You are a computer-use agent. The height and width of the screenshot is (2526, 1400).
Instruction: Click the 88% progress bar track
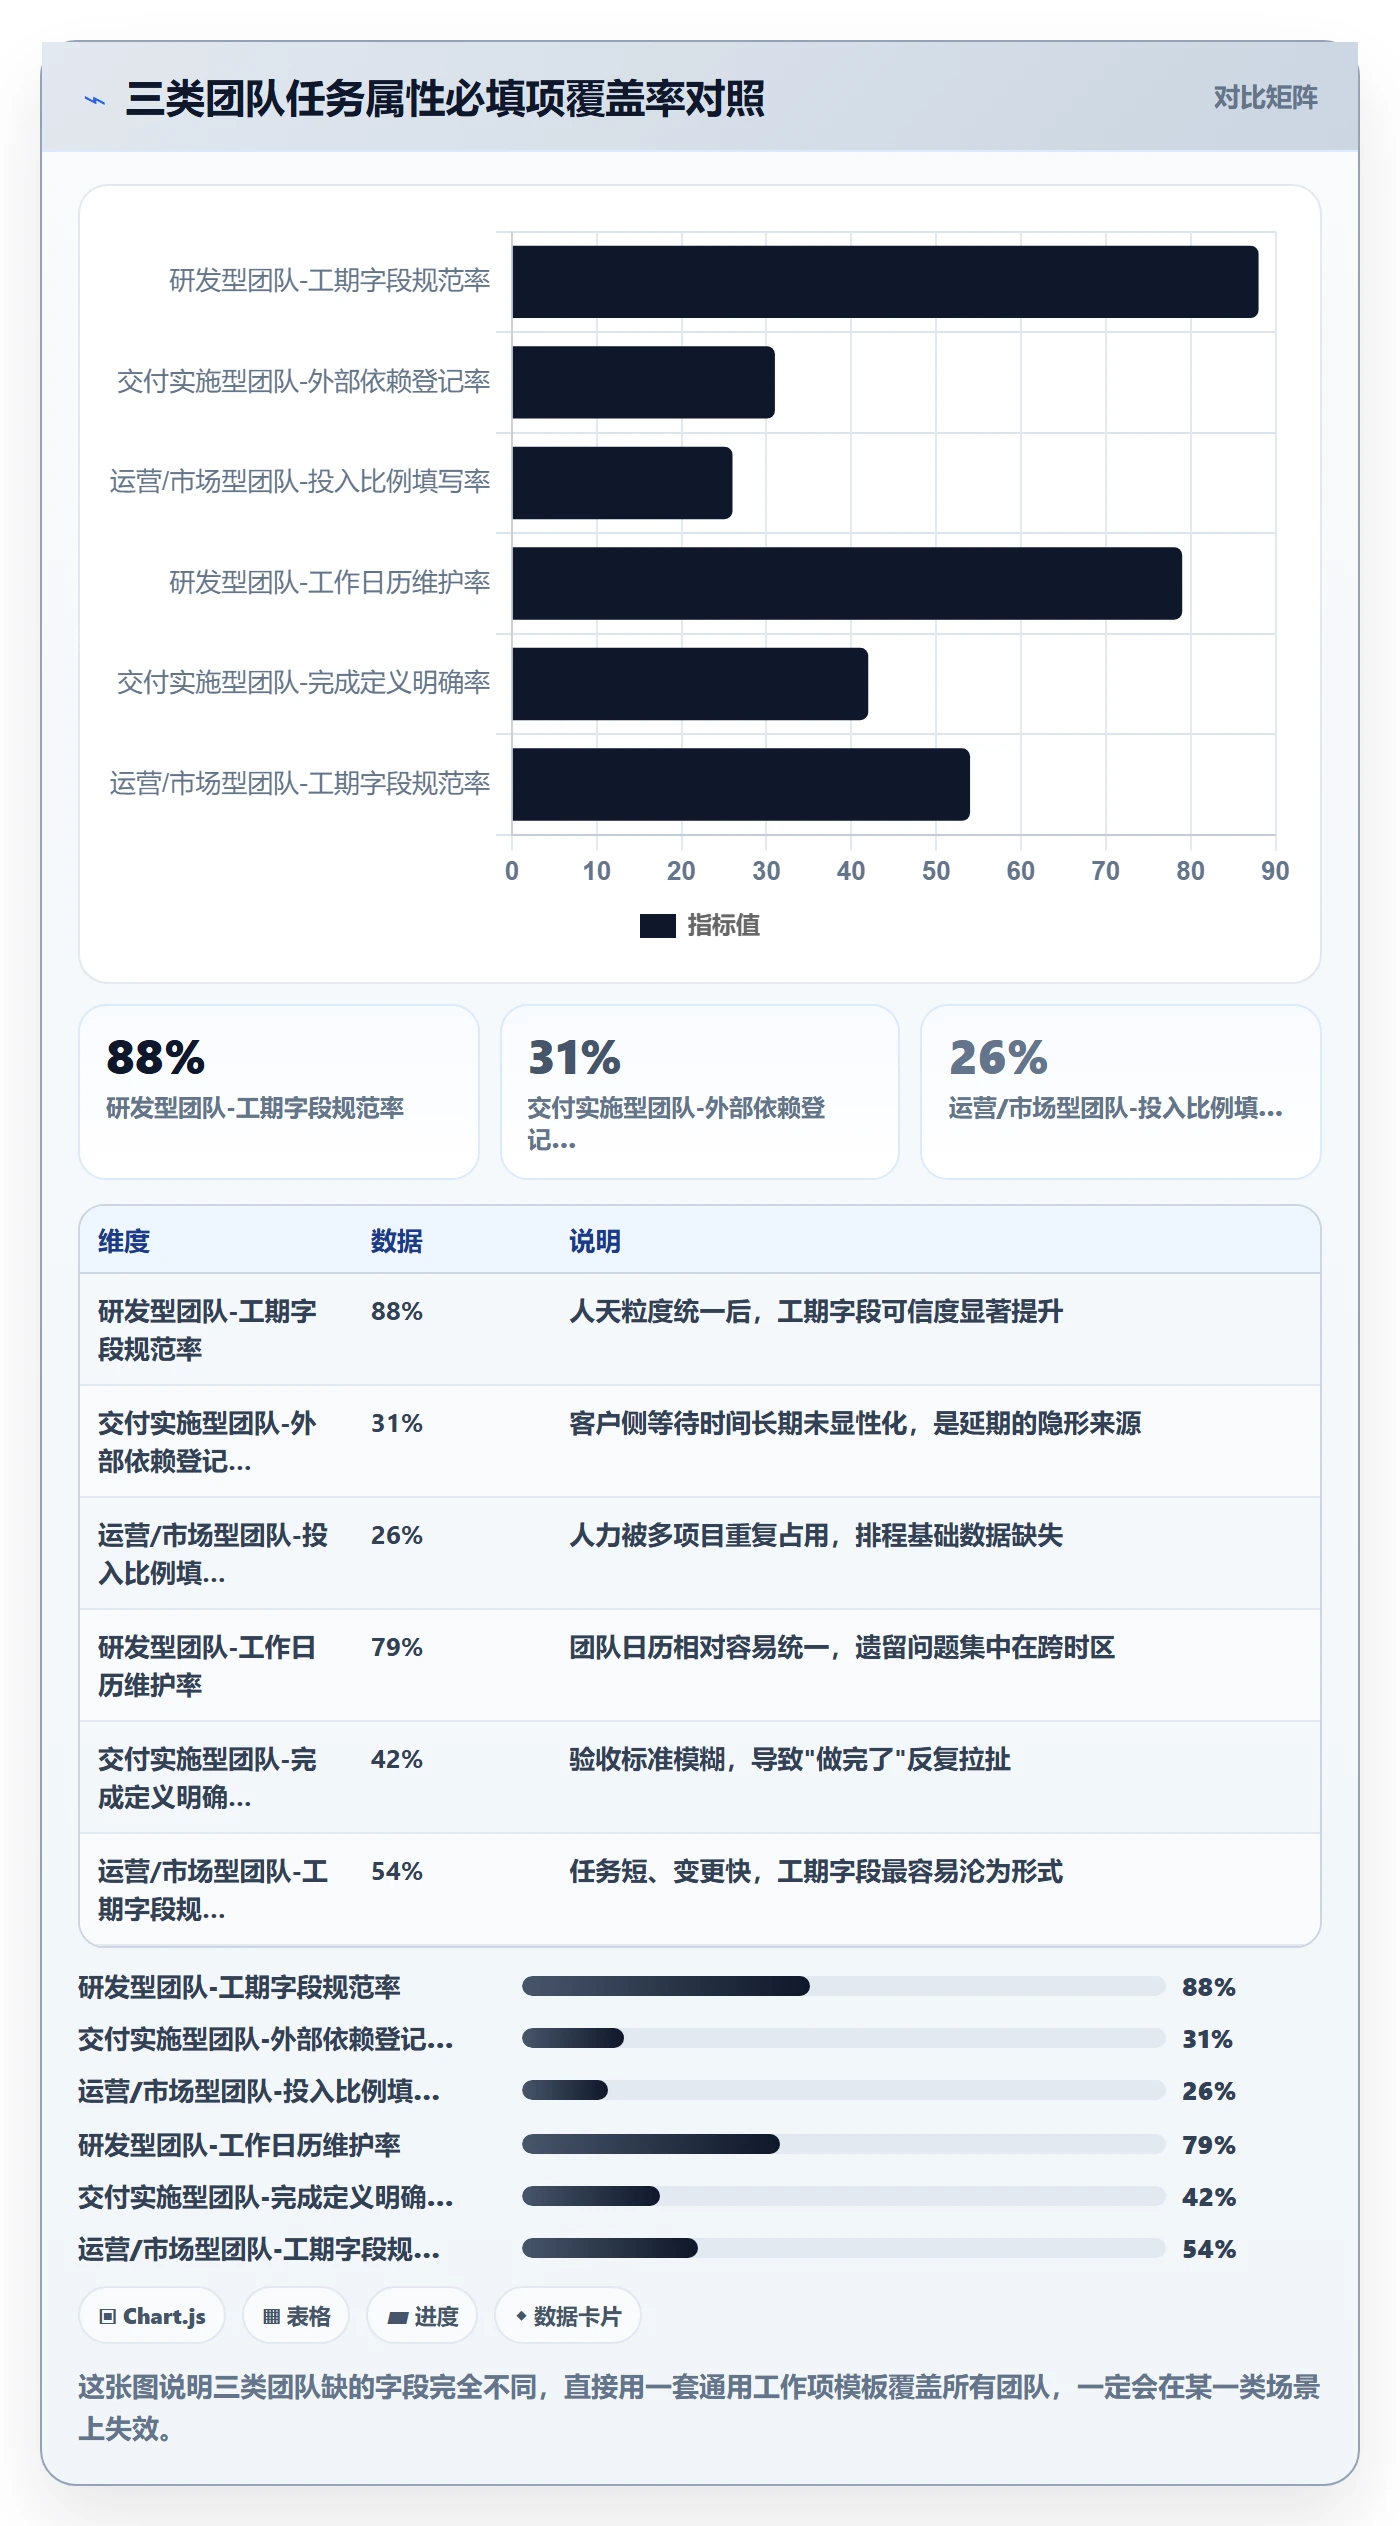point(844,1986)
